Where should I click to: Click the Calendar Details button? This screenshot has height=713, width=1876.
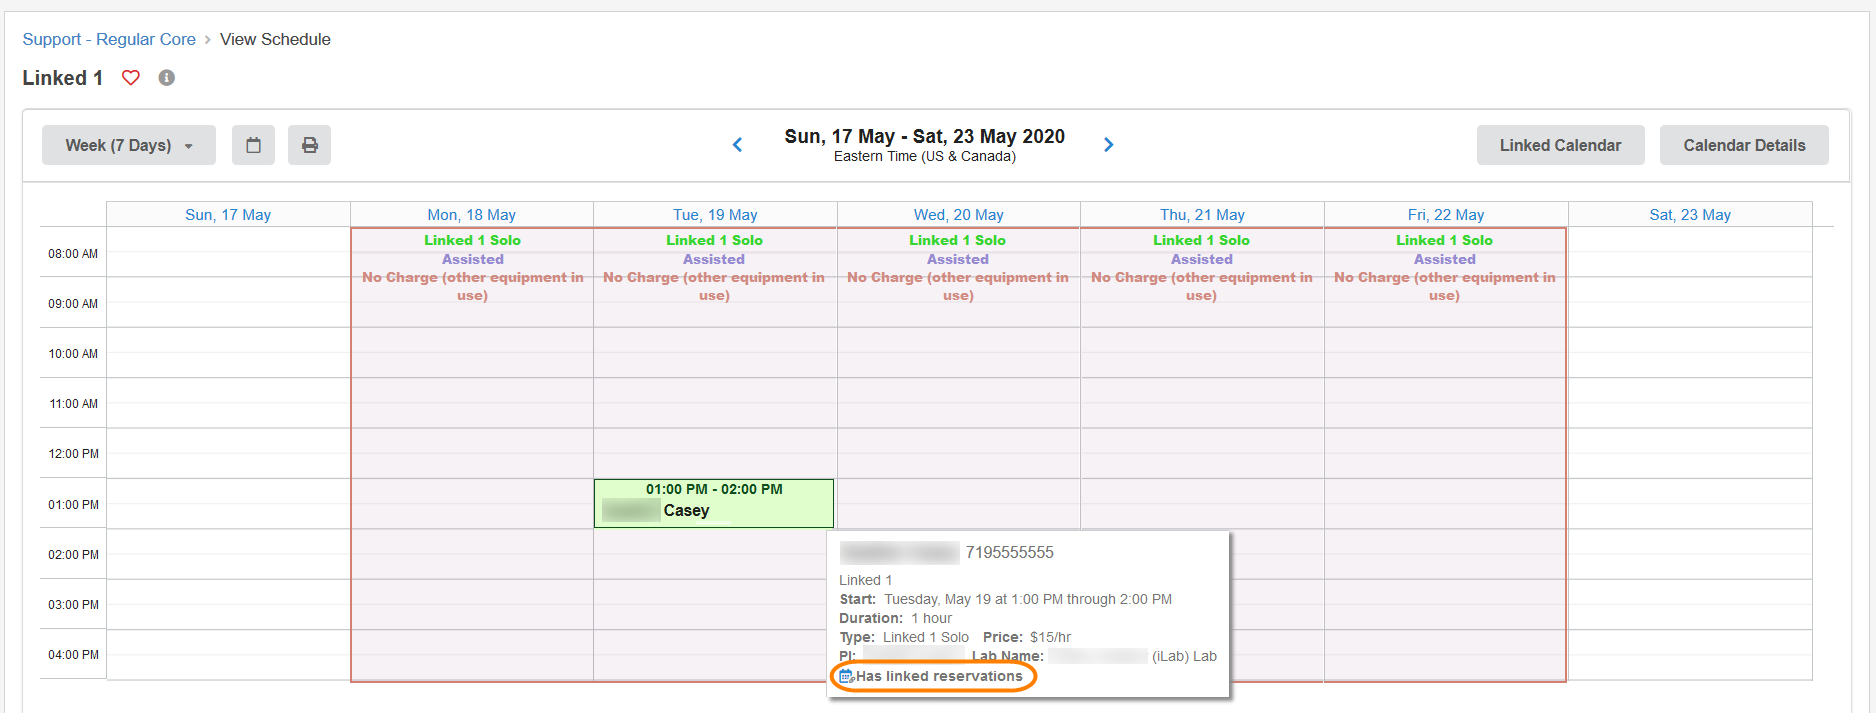coord(1743,145)
